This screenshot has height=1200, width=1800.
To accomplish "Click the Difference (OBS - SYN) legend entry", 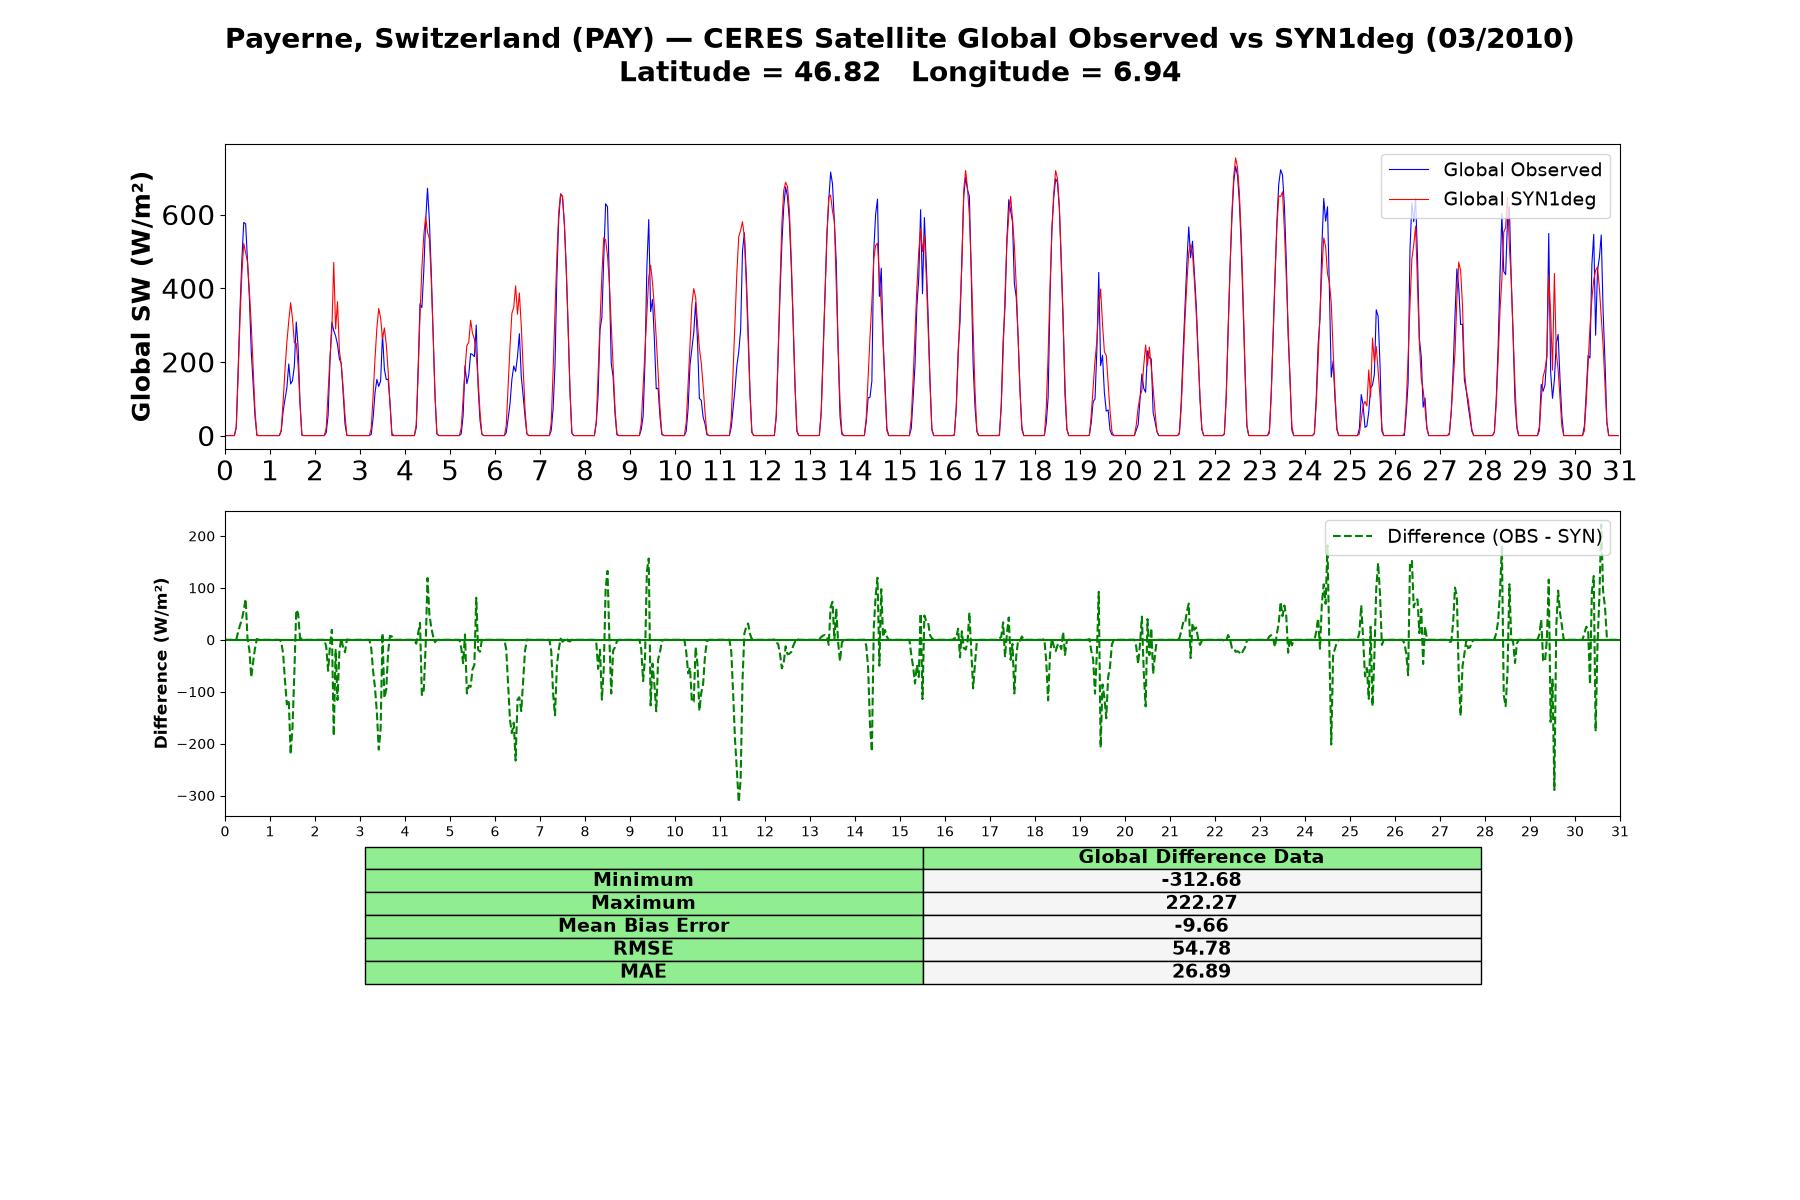I will tap(1494, 537).
